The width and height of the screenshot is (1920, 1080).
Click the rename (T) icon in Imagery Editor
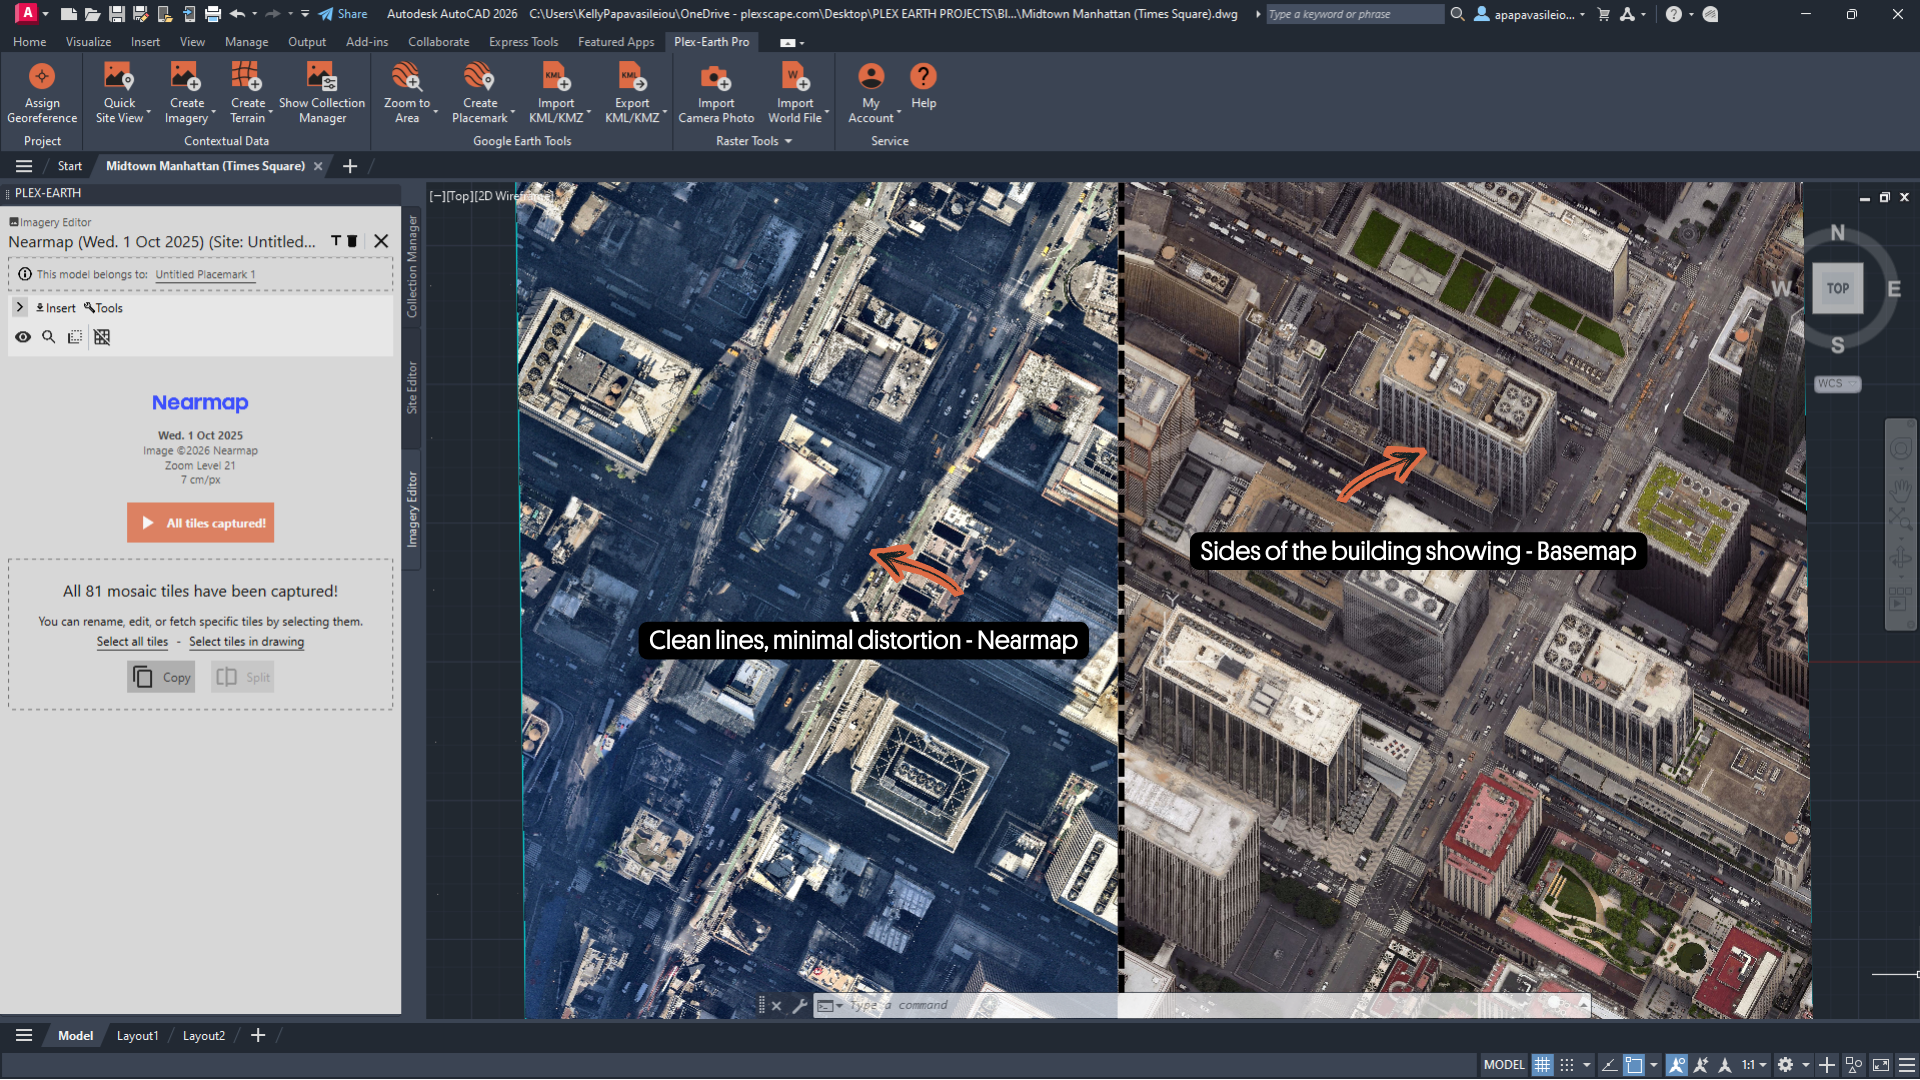tap(336, 241)
